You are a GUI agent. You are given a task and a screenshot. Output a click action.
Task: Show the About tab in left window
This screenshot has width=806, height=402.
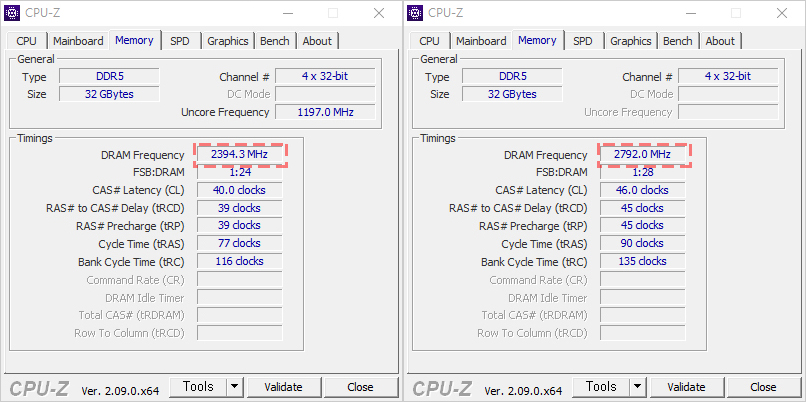[x=317, y=41]
